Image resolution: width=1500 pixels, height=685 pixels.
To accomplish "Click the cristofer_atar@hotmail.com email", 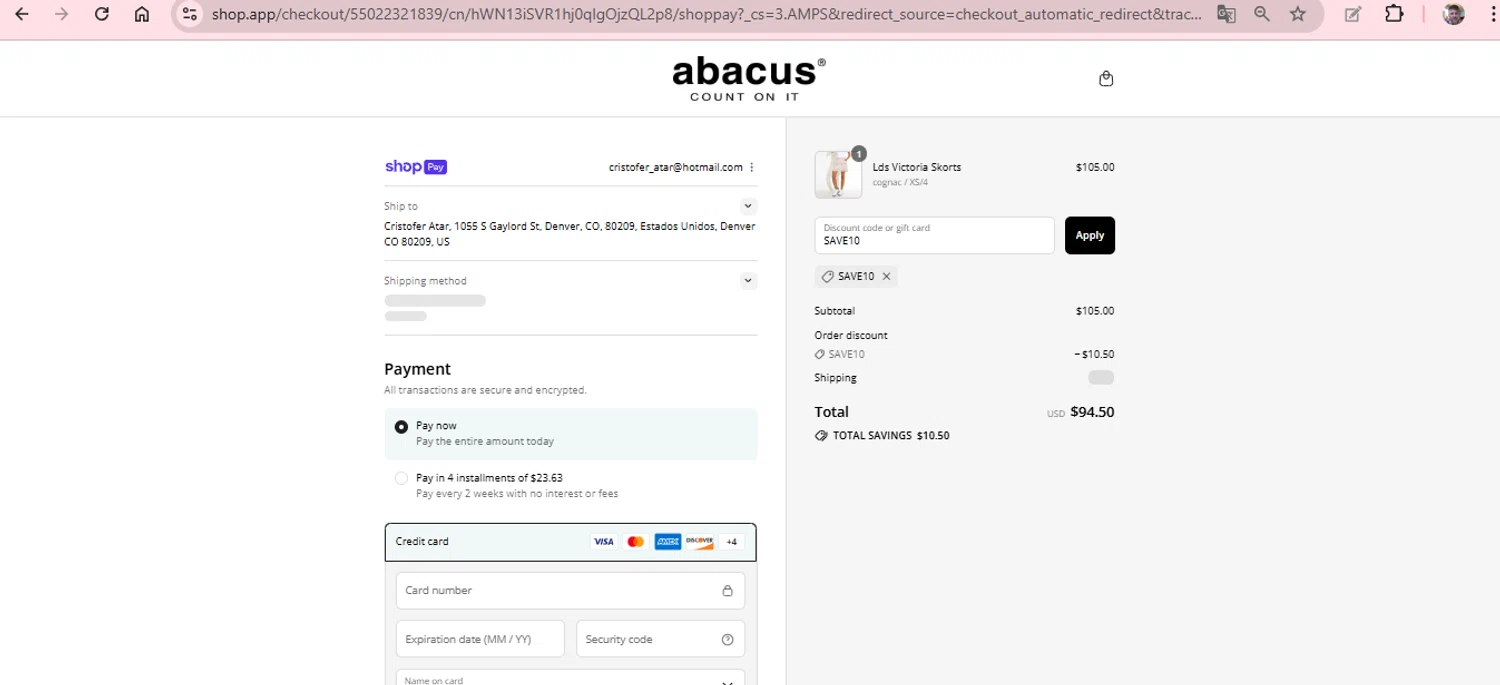I will (676, 167).
